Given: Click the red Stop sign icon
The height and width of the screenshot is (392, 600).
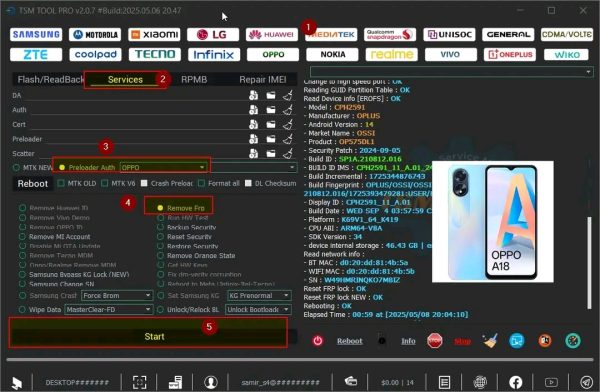Looking at the screenshot, I should 435,340.
